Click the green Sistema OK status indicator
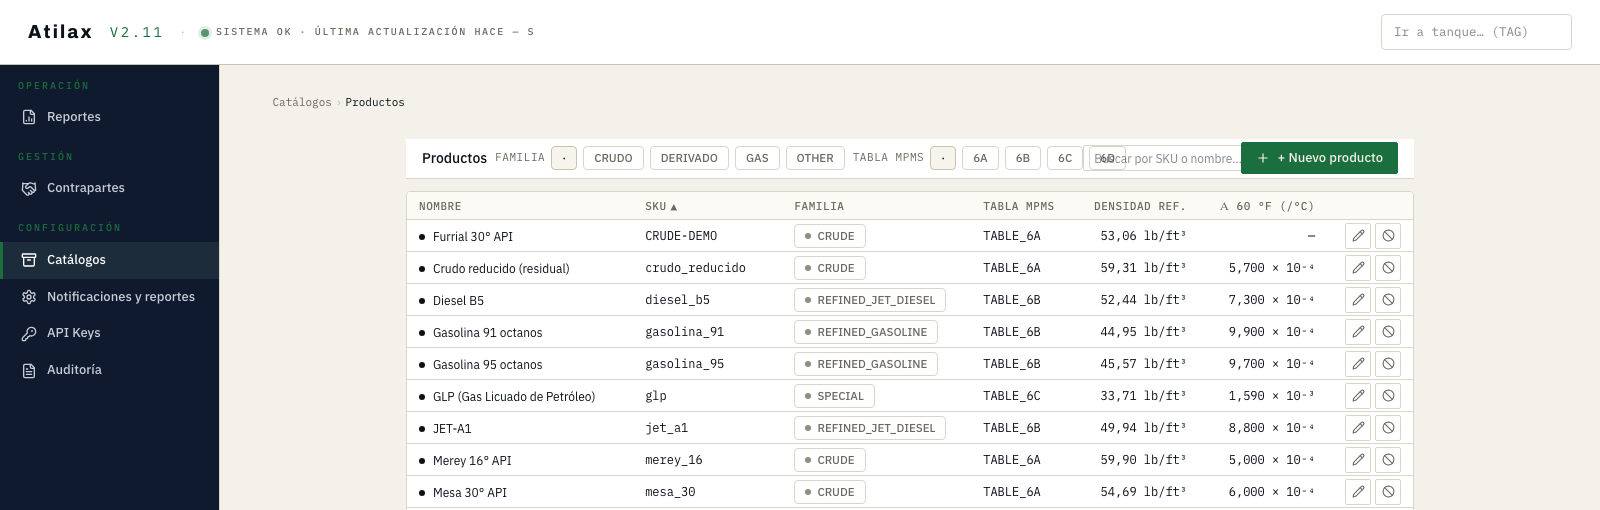 (205, 32)
